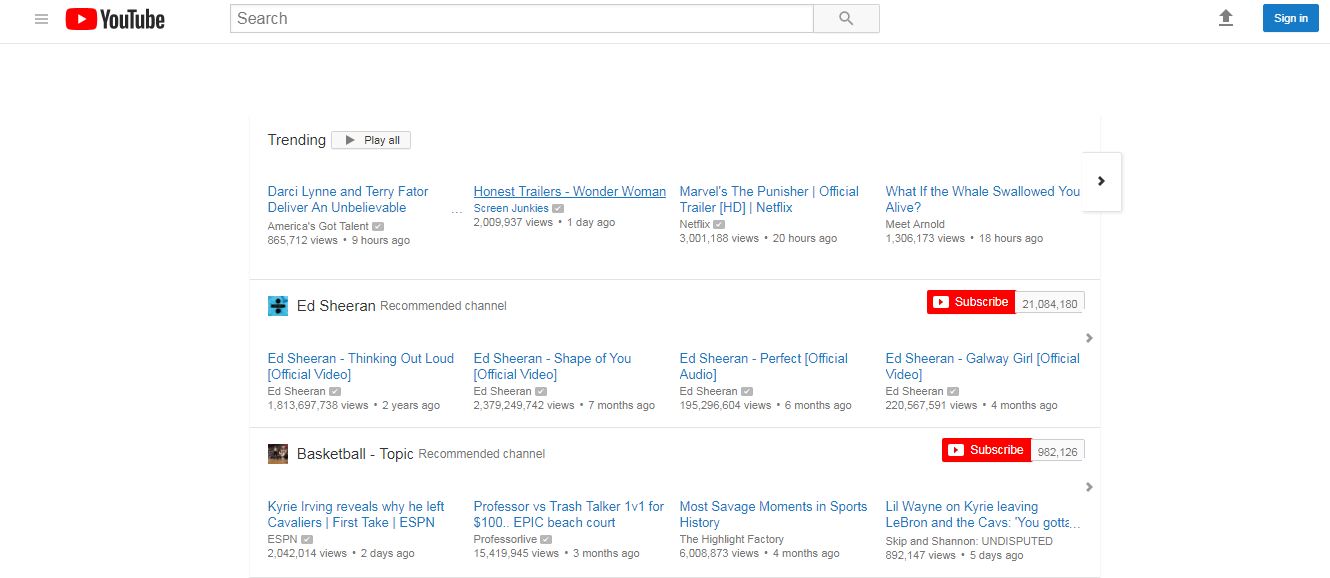Open Basketball - Topic channel title
Screen dimensions: 1330x578
tap(355, 454)
